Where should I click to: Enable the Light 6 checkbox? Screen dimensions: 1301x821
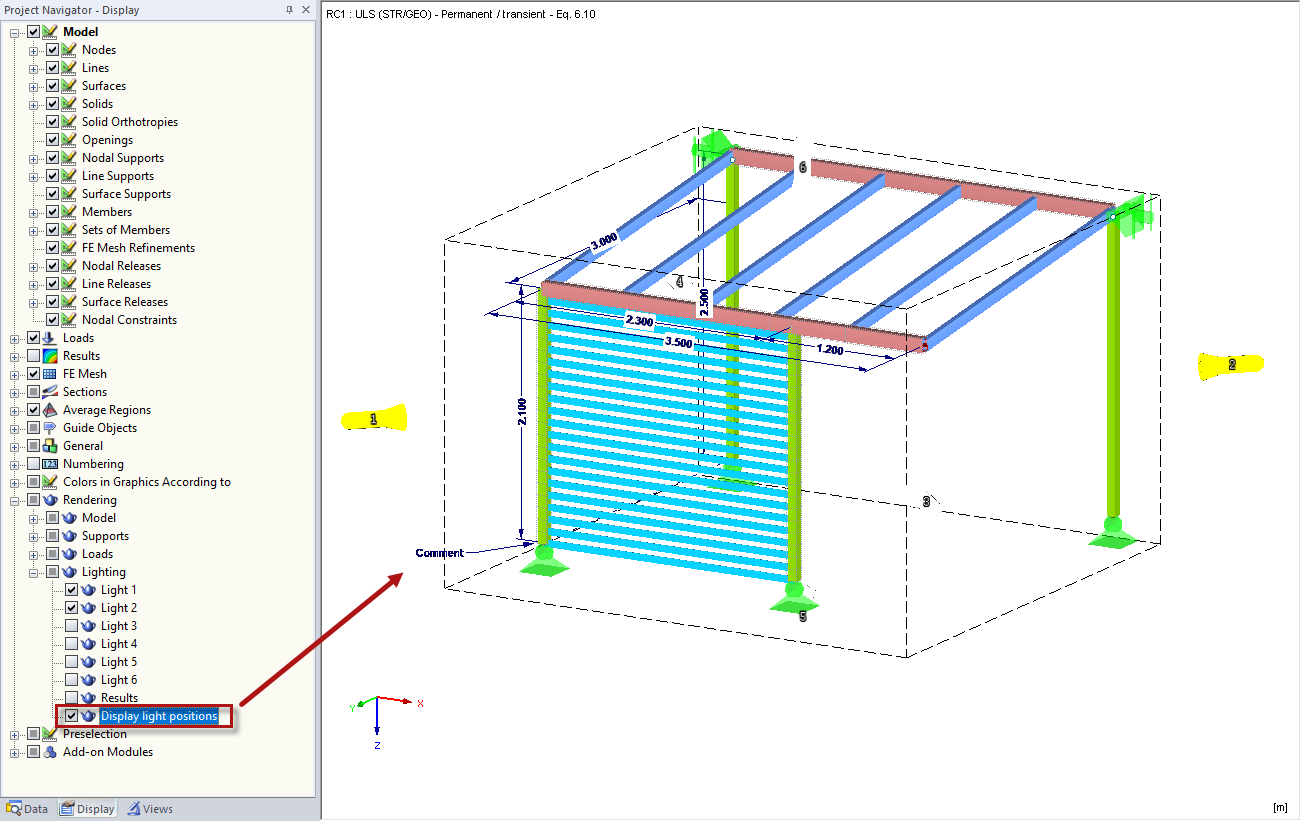tap(71, 680)
